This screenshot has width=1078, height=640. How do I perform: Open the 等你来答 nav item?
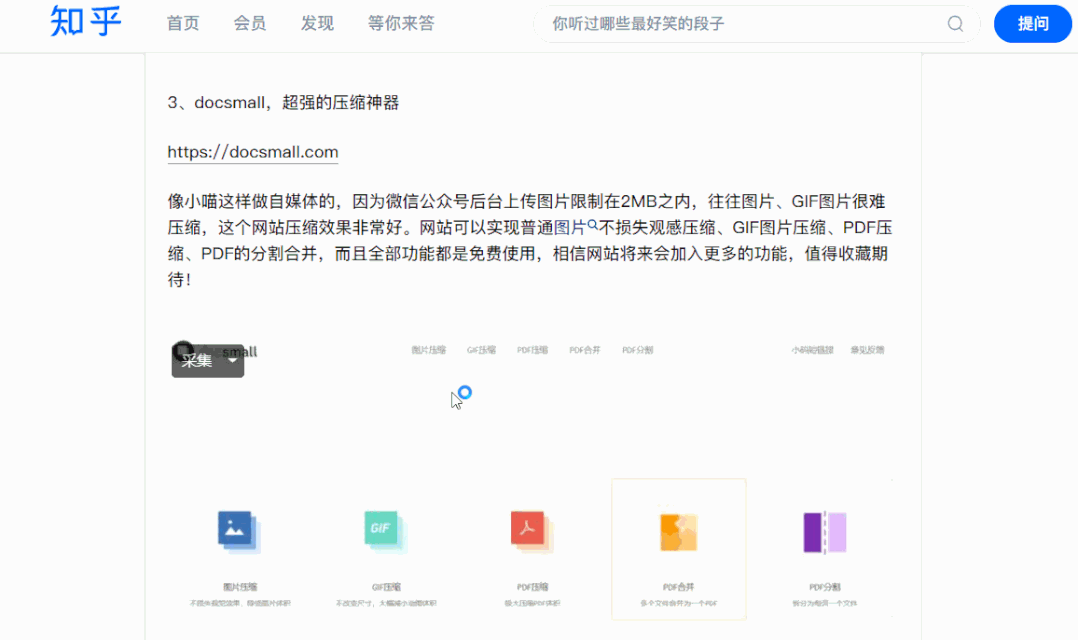pyautogui.click(x=401, y=23)
